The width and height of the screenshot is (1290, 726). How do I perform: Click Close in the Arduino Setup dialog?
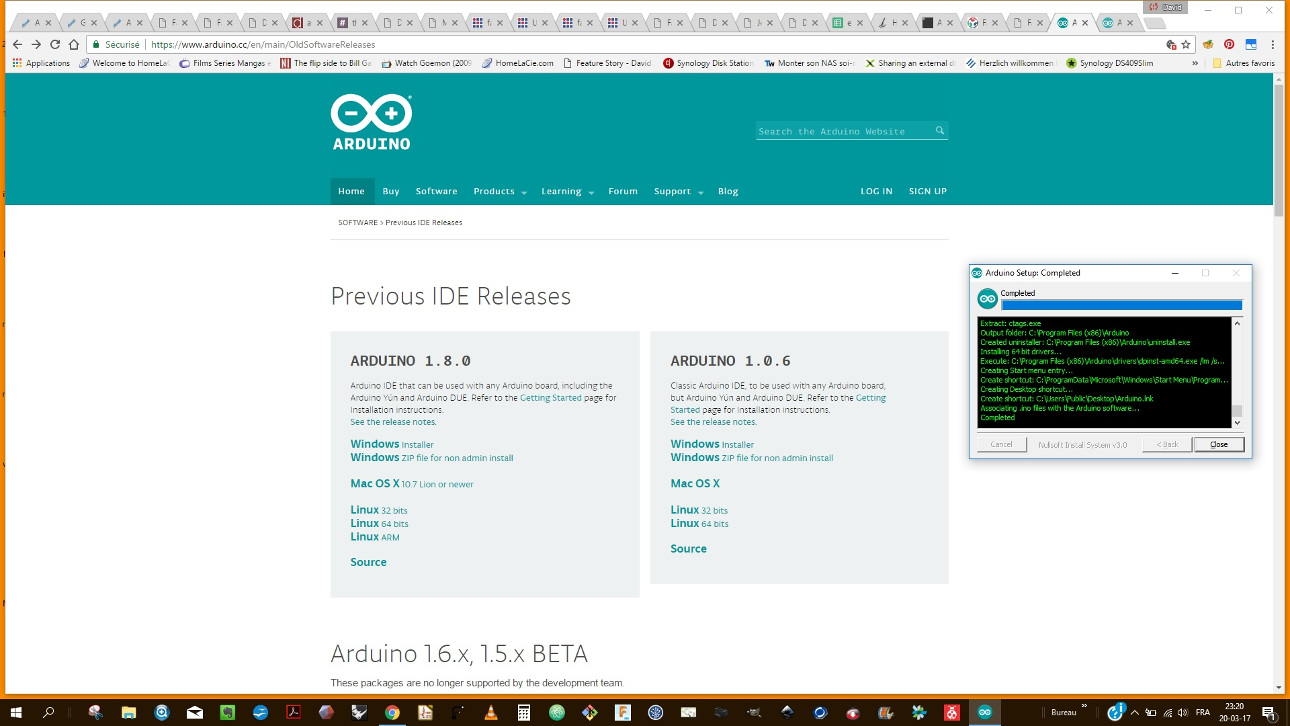1218,444
